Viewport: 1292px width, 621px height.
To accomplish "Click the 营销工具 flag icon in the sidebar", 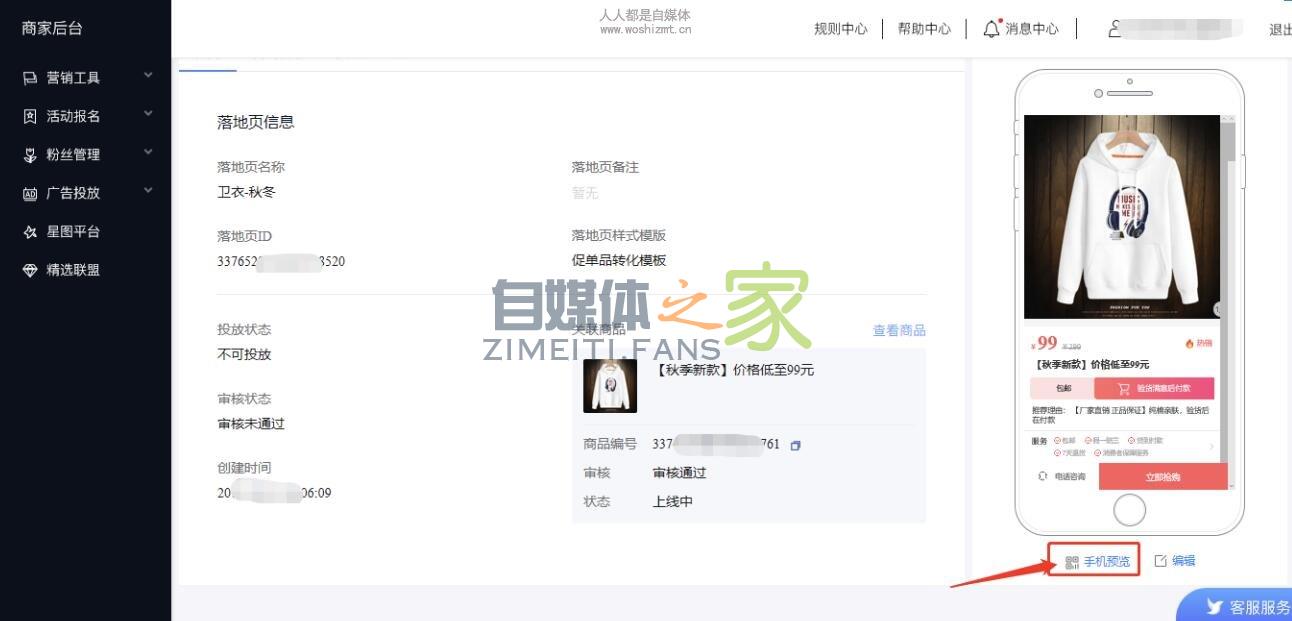I will click(x=30, y=78).
